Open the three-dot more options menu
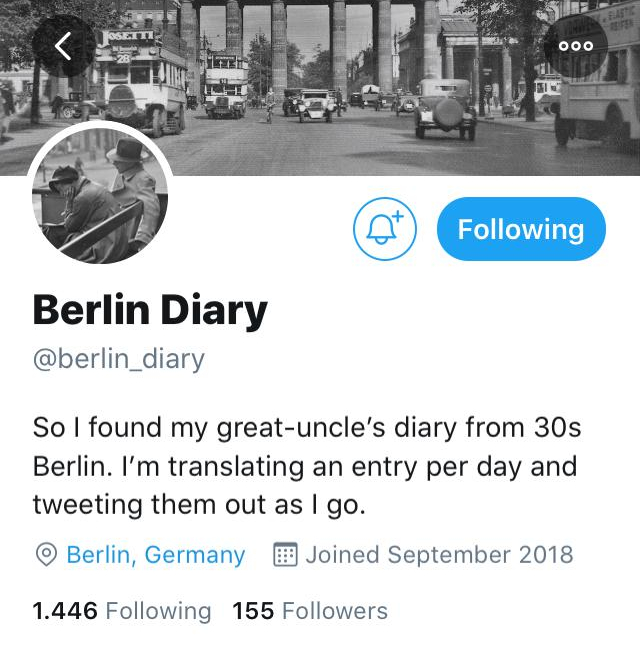The height and width of the screenshot is (648, 640). [575, 46]
